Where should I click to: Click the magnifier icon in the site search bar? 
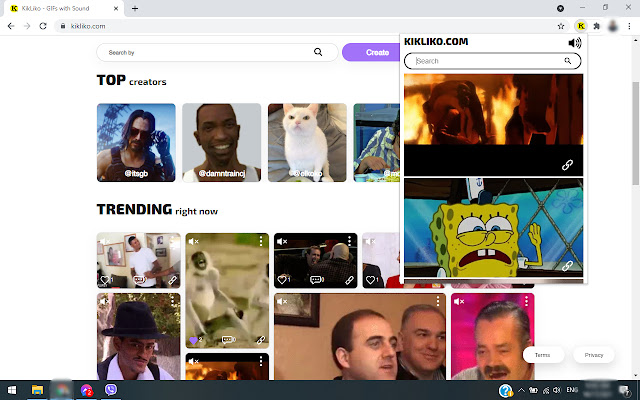318,52
